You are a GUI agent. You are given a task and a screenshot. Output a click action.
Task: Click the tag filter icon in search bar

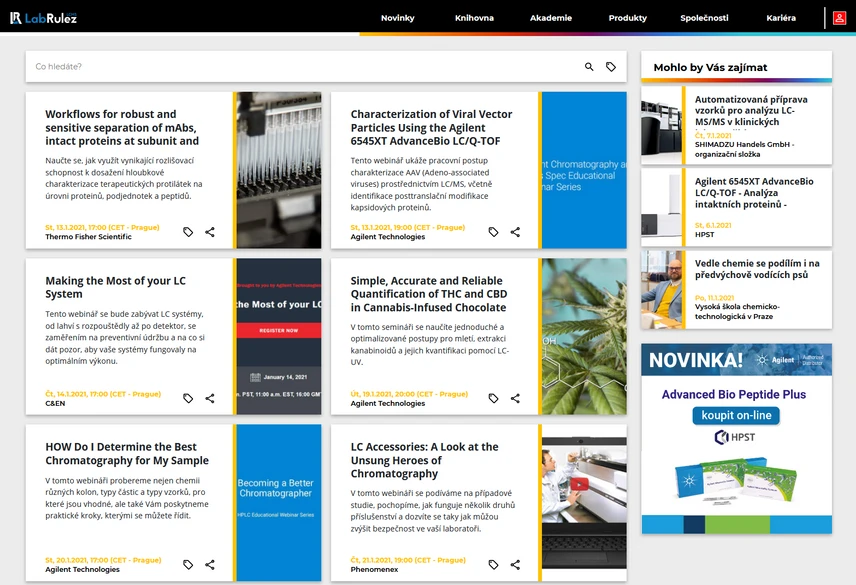pos(611,67)
